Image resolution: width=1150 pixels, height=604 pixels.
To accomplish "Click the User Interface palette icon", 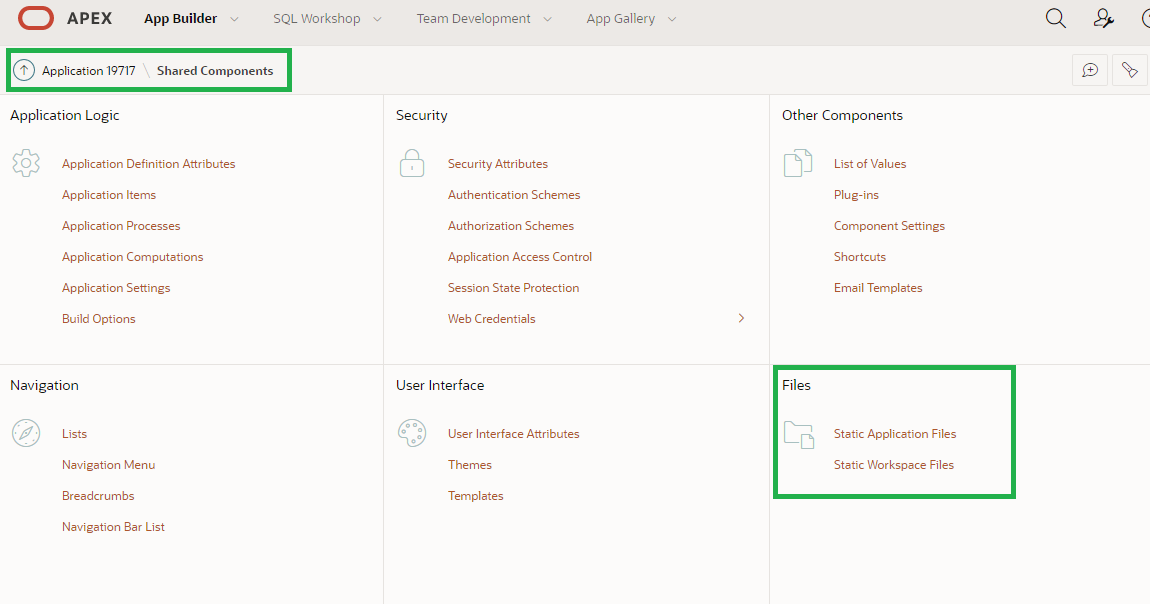I will tap(412, 433).
